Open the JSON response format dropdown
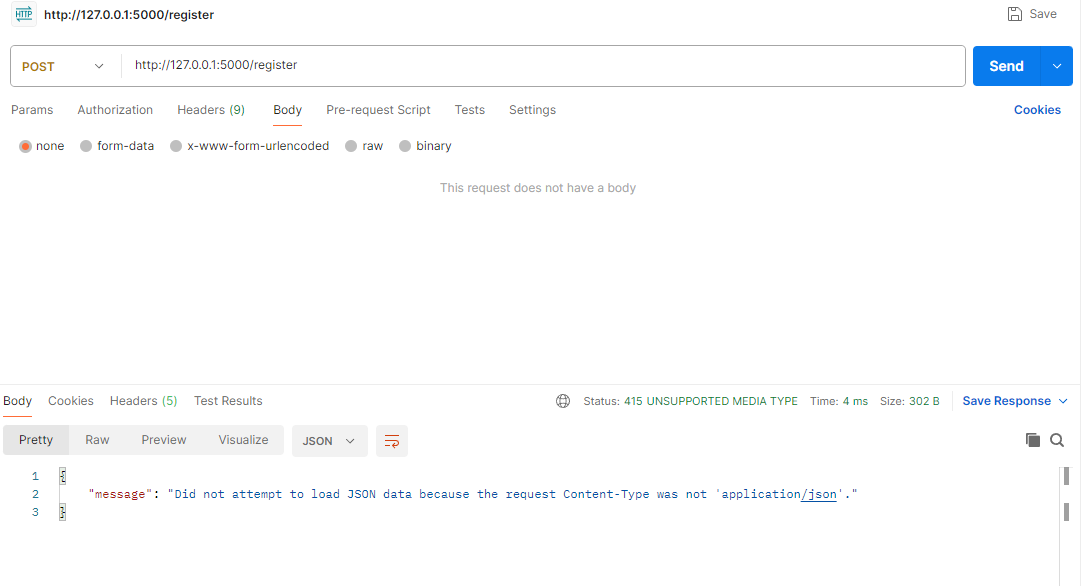The height and width of the screenshot is (586, 1084). coord(329,440)
